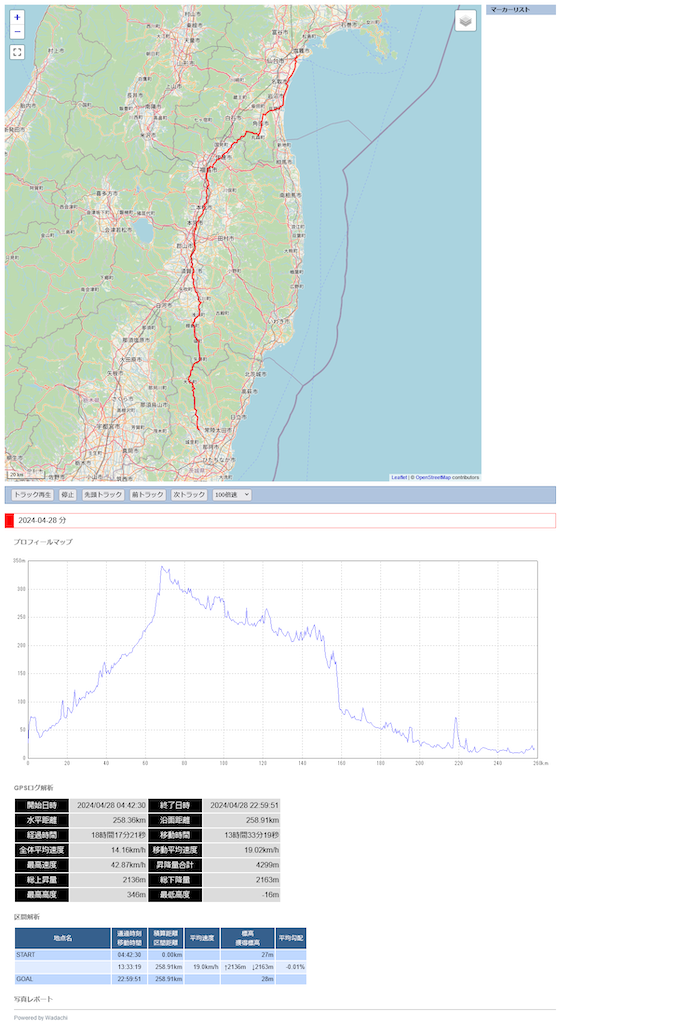
Task: Click the 写真レポート heading
Action: pyautogui.click(x=33, y=999)
